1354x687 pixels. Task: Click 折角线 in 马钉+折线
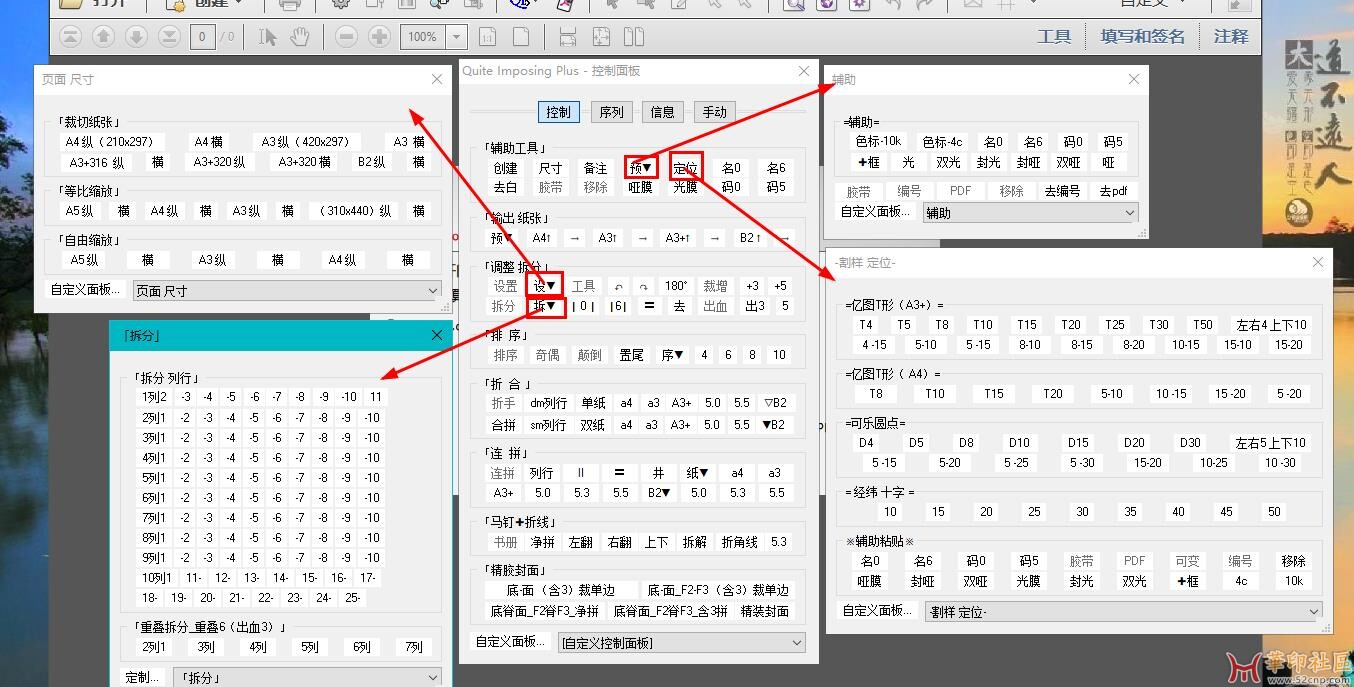[x=740, y=542]
